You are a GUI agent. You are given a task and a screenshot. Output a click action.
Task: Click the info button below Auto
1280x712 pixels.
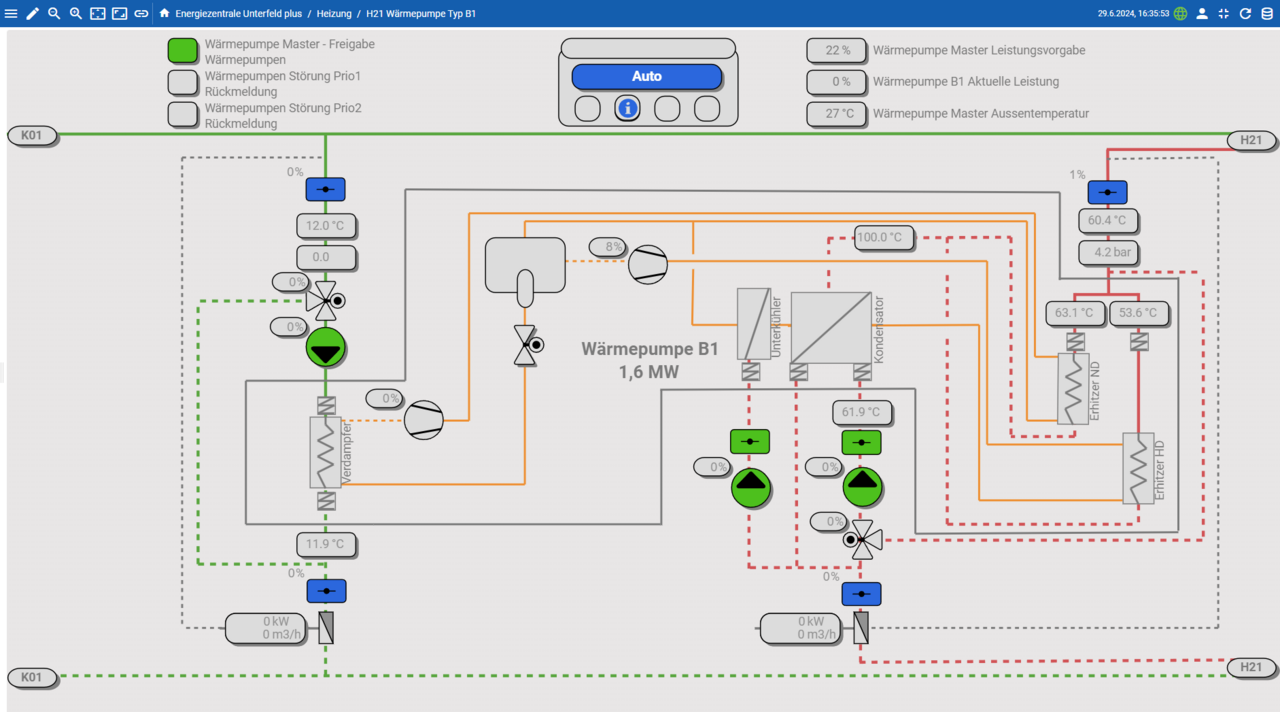(627, 108)
